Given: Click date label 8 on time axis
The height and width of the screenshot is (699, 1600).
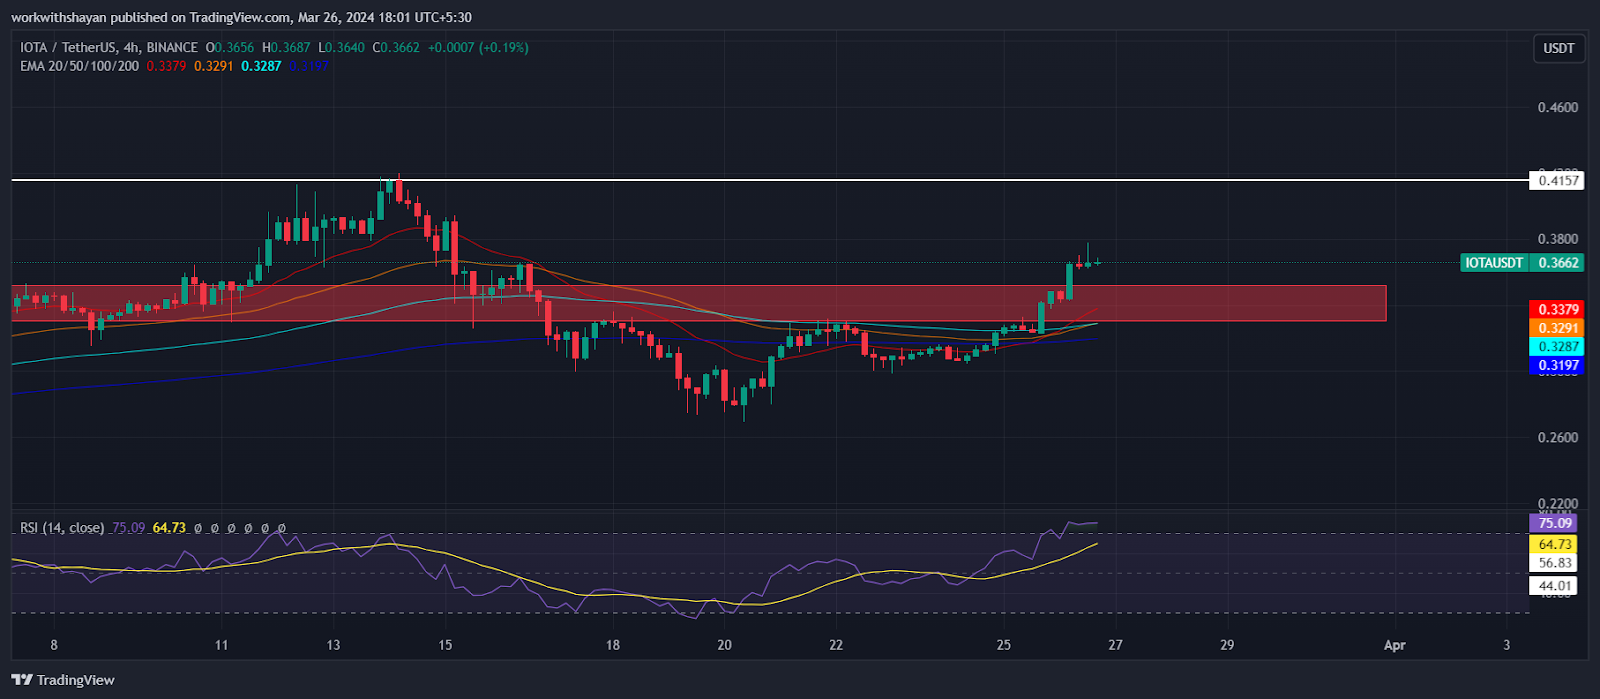Looking at the screenshot, I should [x=54, y=645].
